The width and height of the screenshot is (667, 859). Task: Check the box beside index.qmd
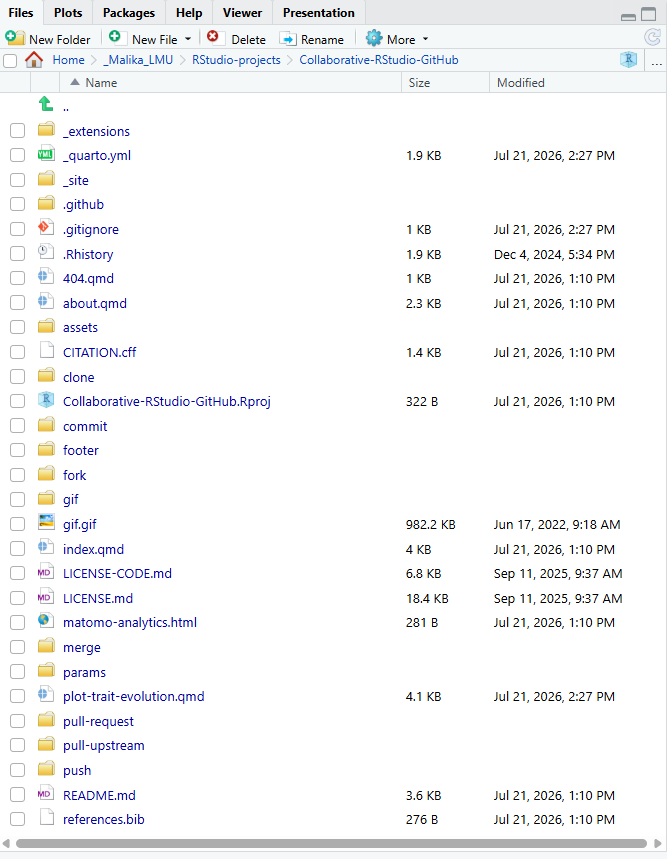(x=18, y=548)
